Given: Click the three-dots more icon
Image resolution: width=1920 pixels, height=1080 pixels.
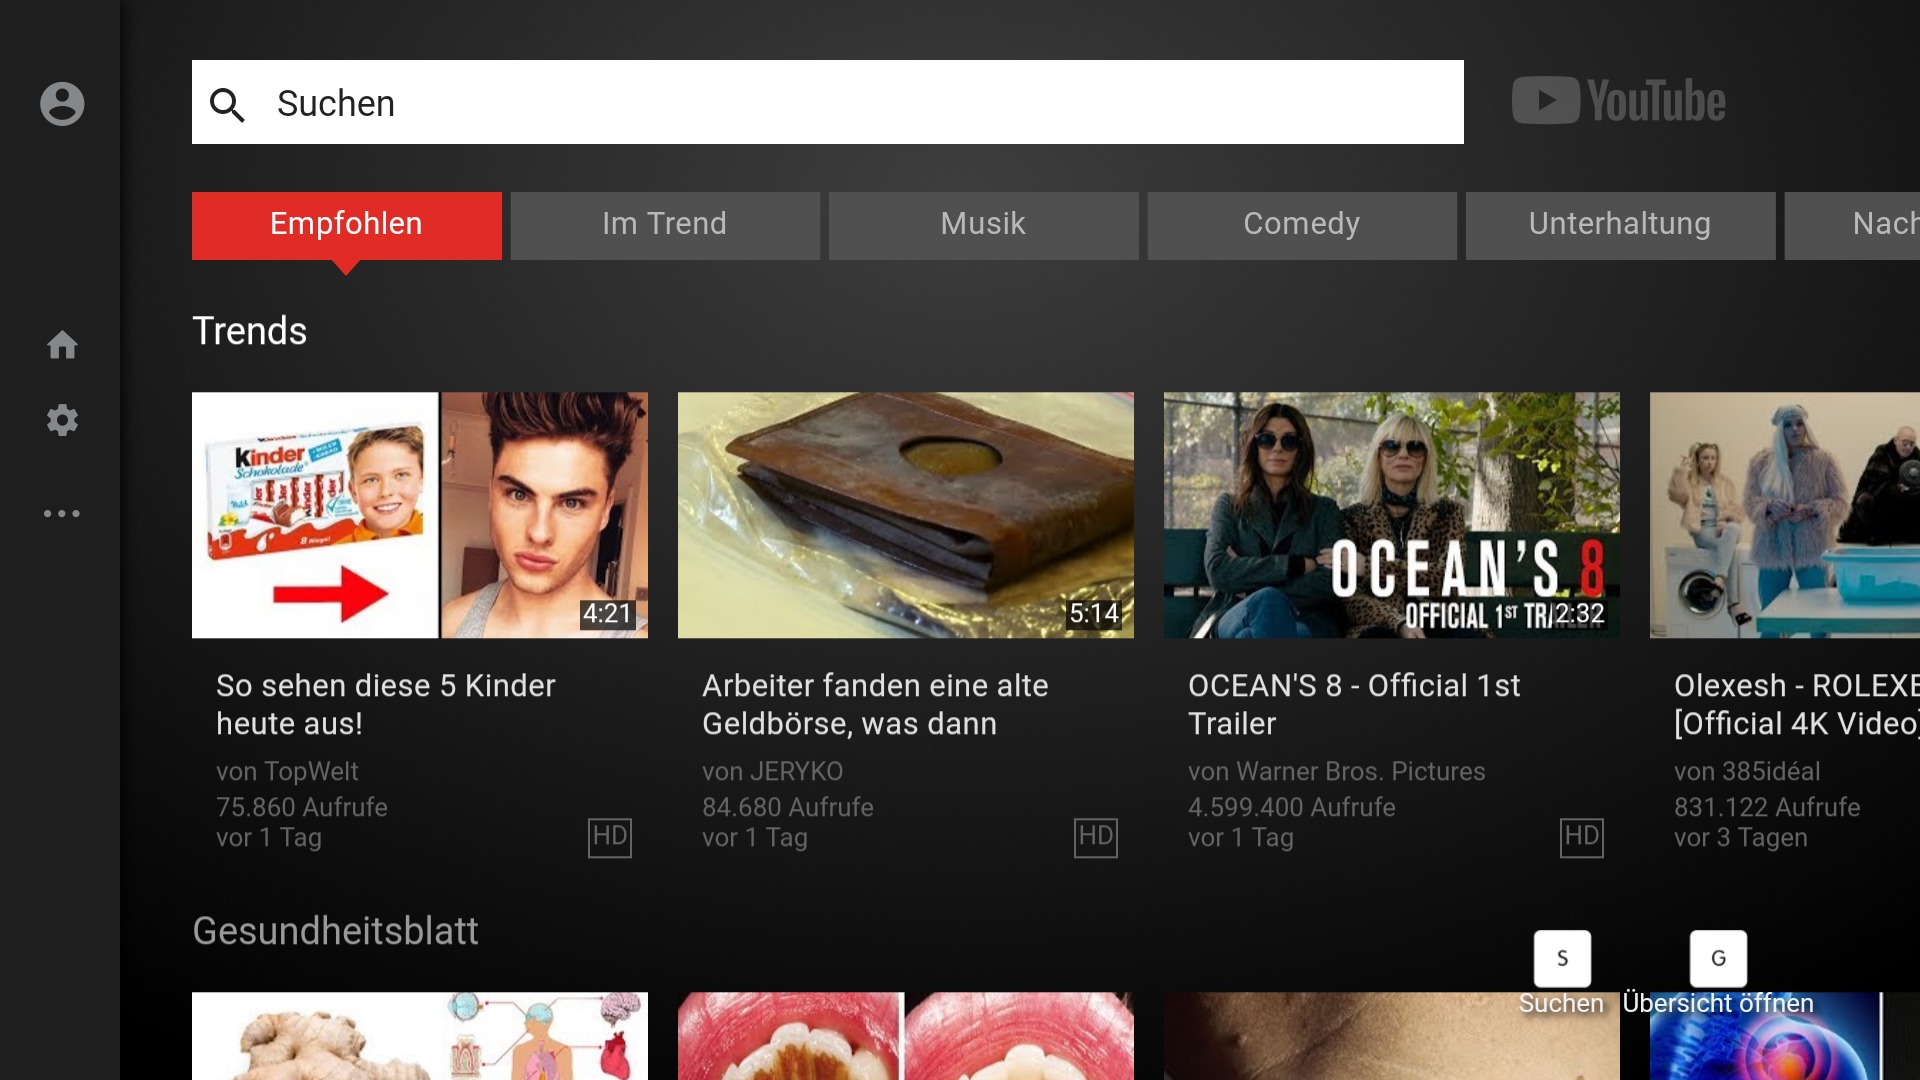Looking at the screenshot, I should pyautogui.click(x=62, y=513).
